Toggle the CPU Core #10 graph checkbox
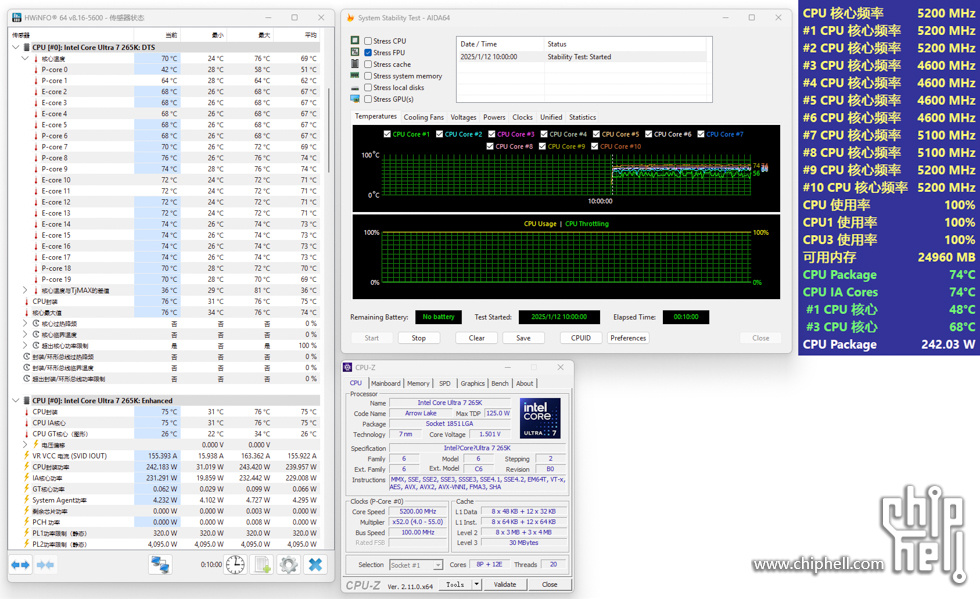 point(595,146)
